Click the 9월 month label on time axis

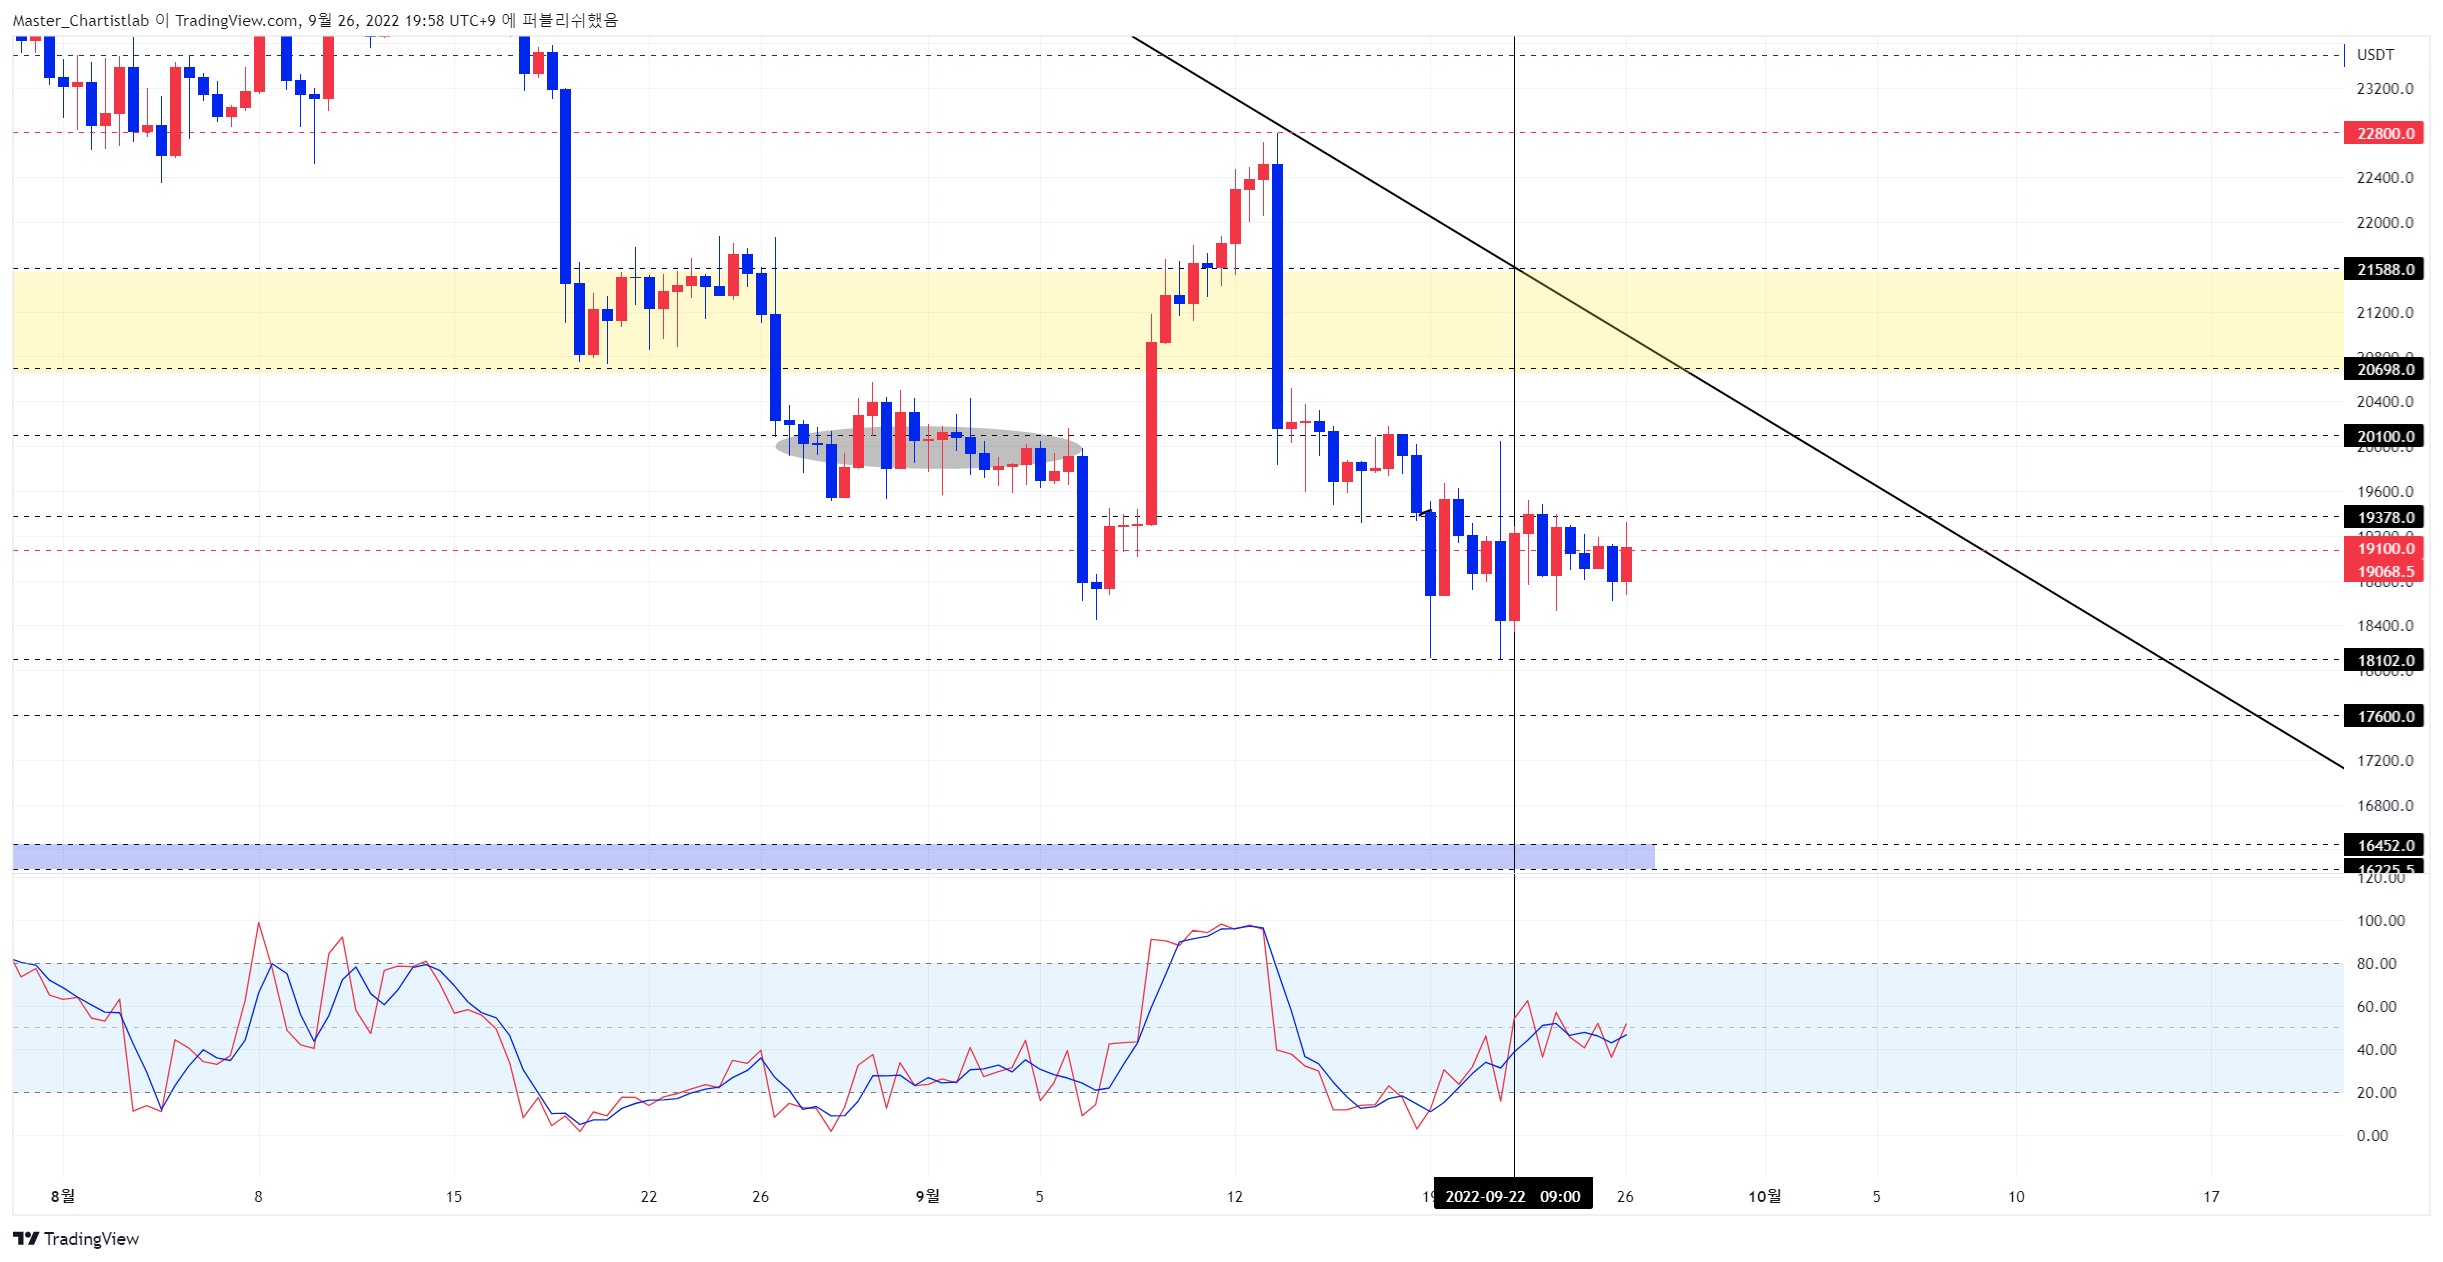pyautogui.click(x=927, y=1196)
